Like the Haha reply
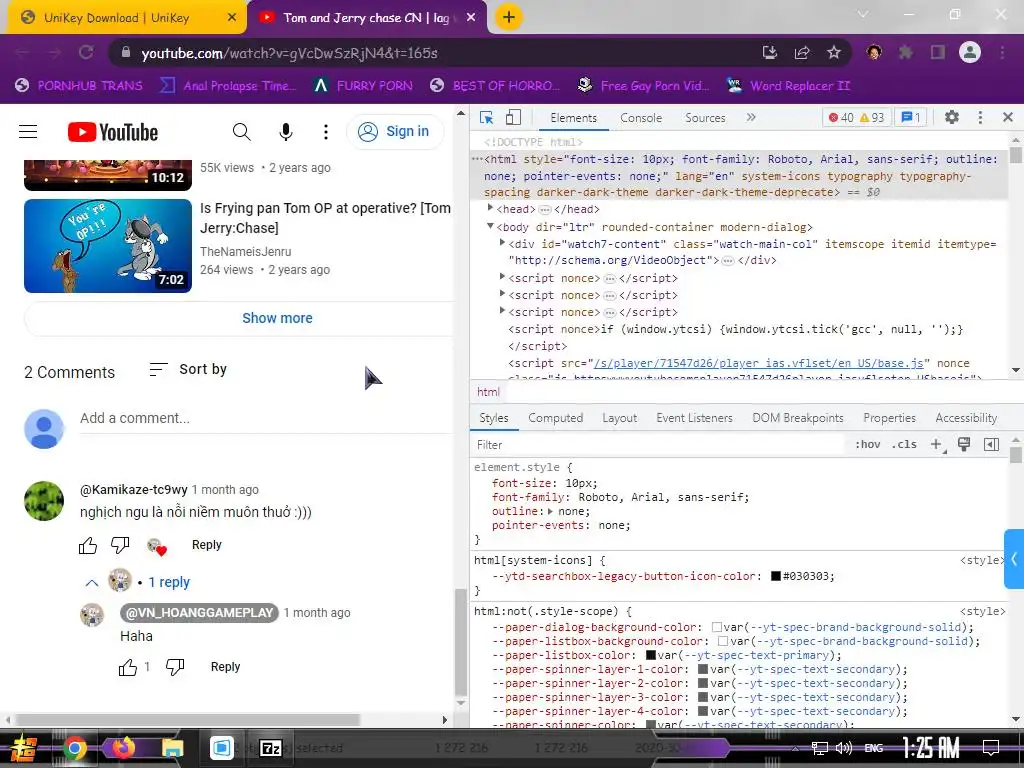Screen dimensions: 1024x768 (x=128, y=667)
